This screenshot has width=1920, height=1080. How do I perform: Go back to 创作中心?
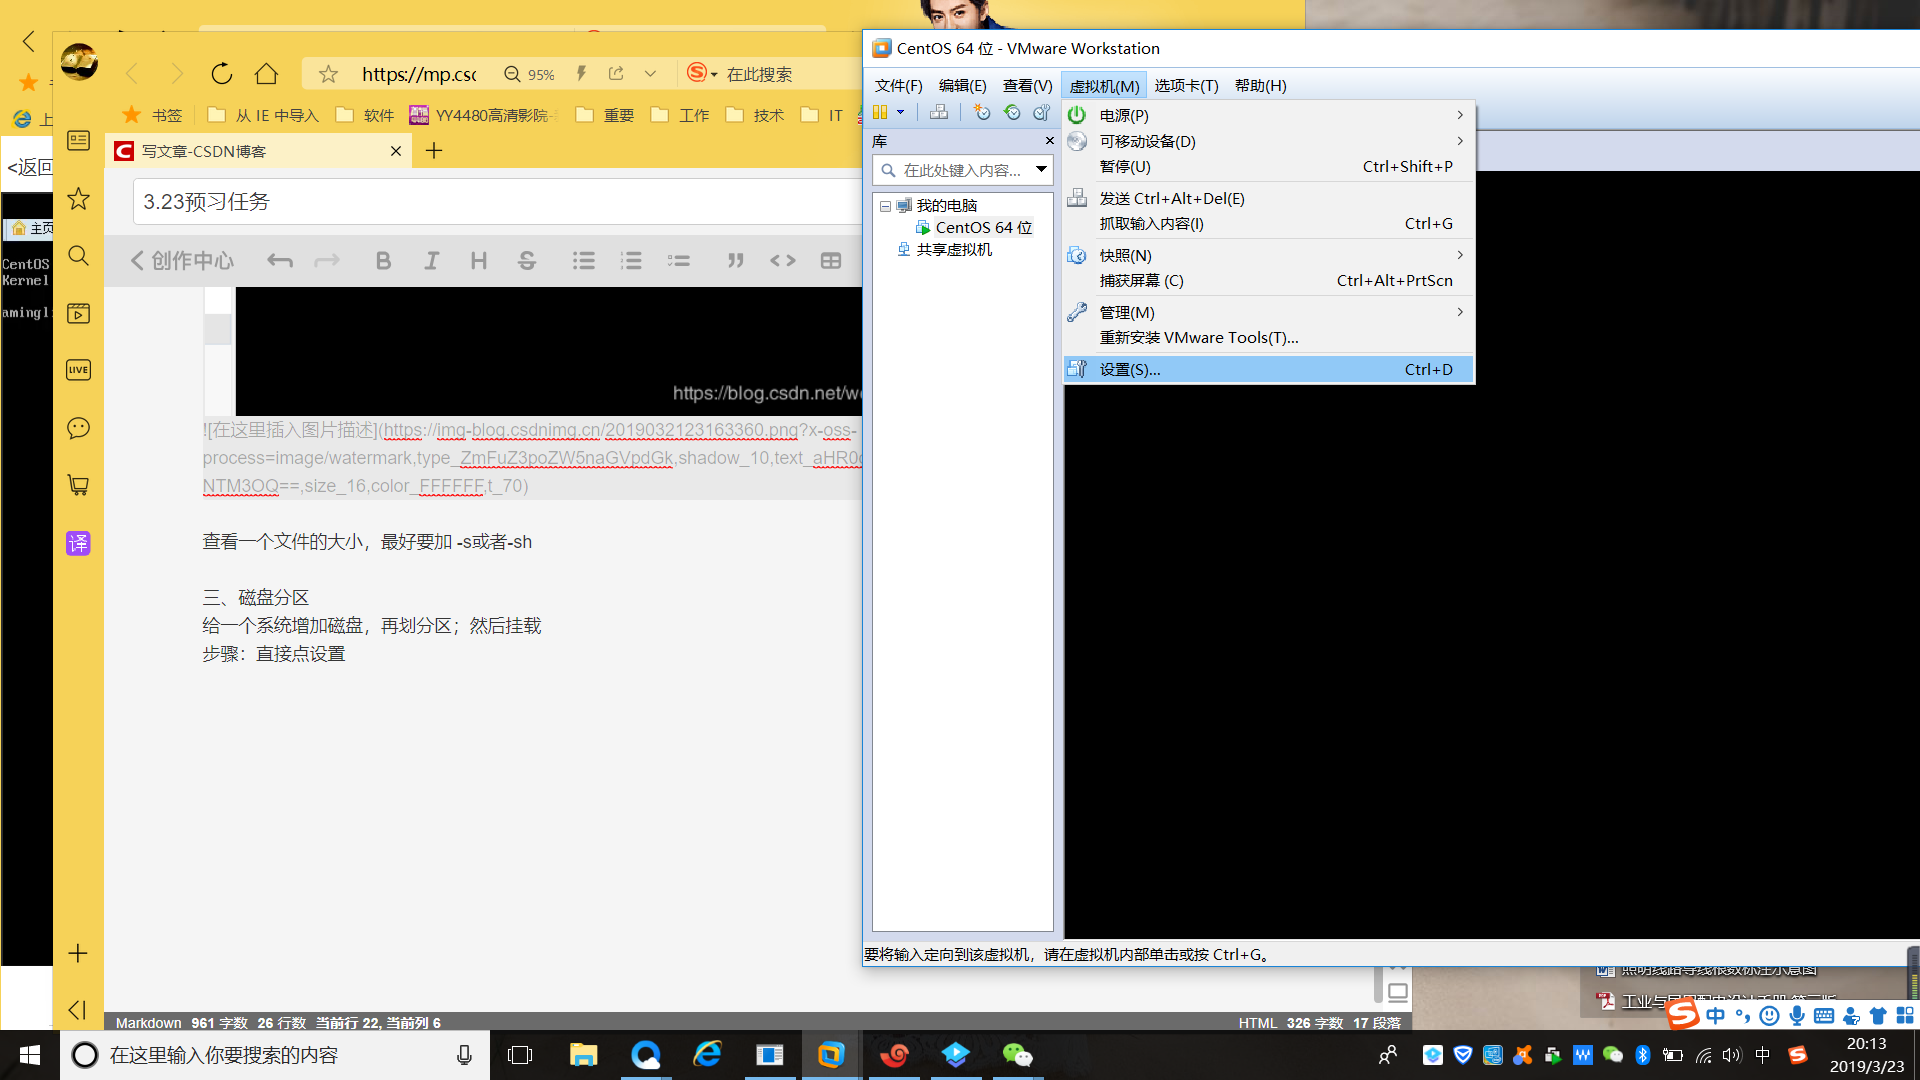coord(182,261)
